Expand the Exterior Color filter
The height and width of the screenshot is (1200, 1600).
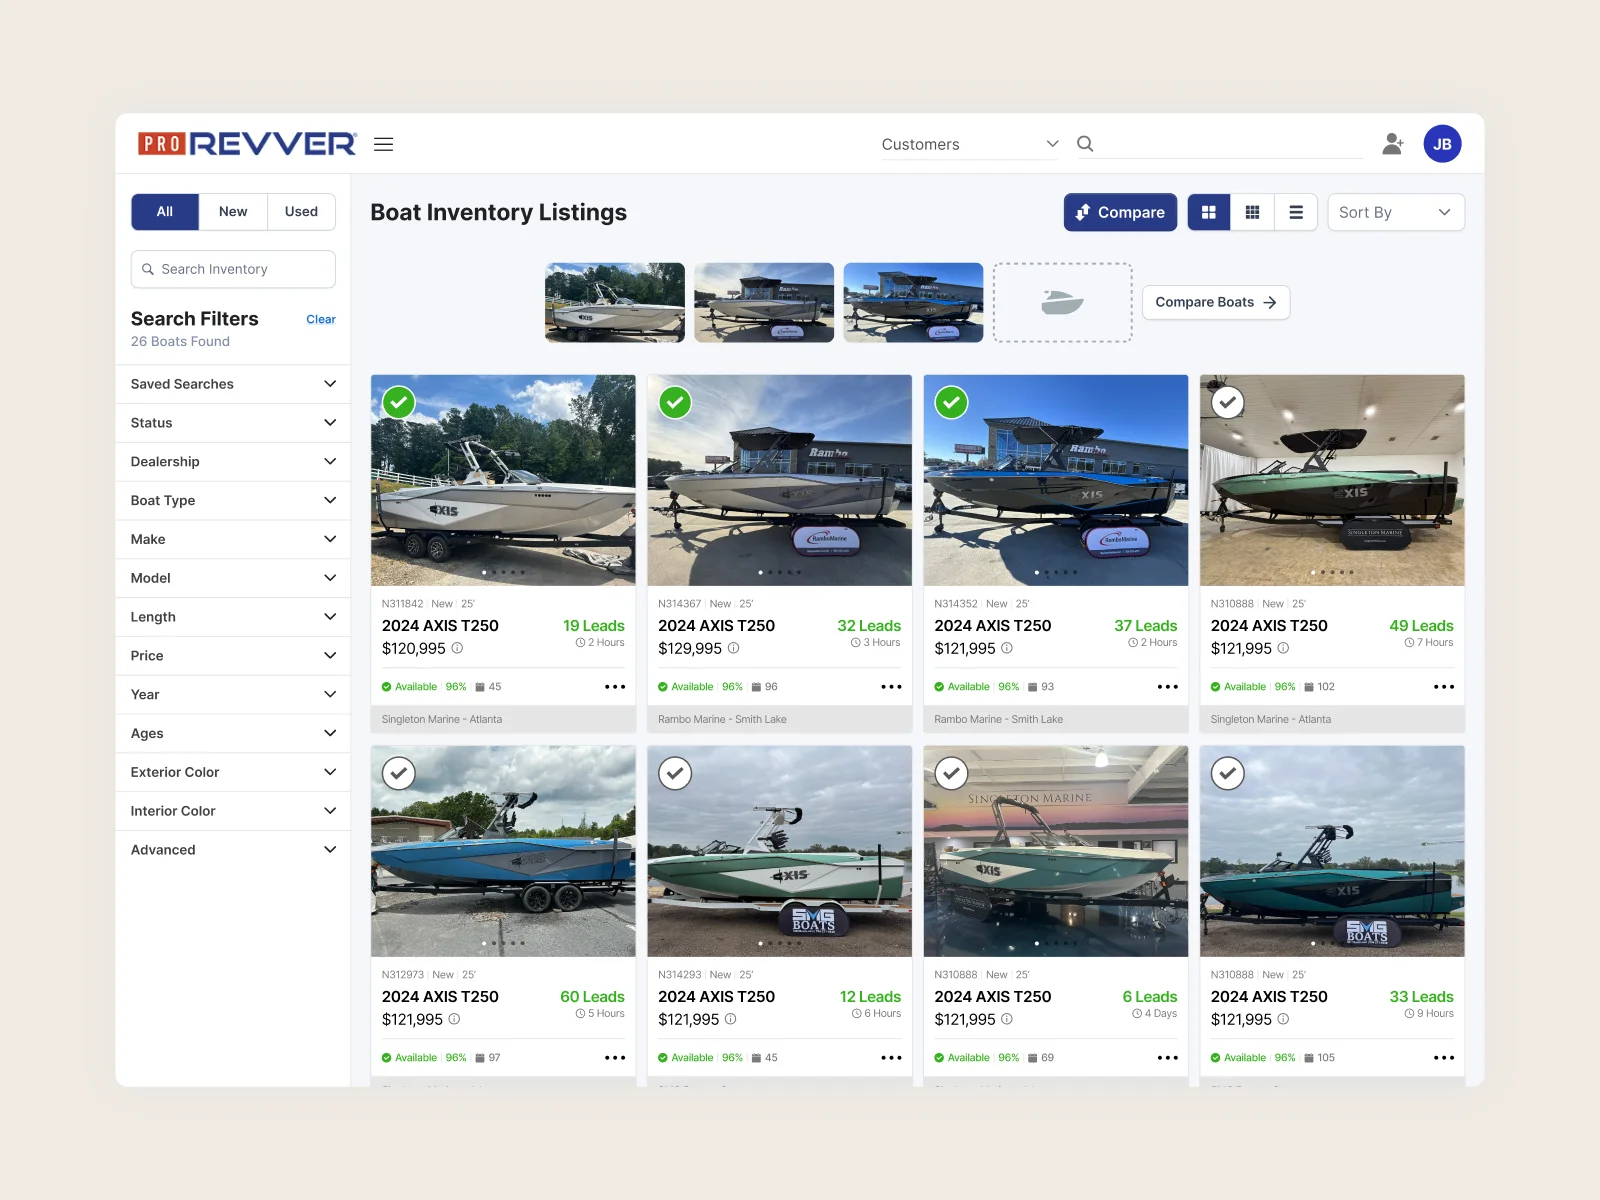[232, 772]
